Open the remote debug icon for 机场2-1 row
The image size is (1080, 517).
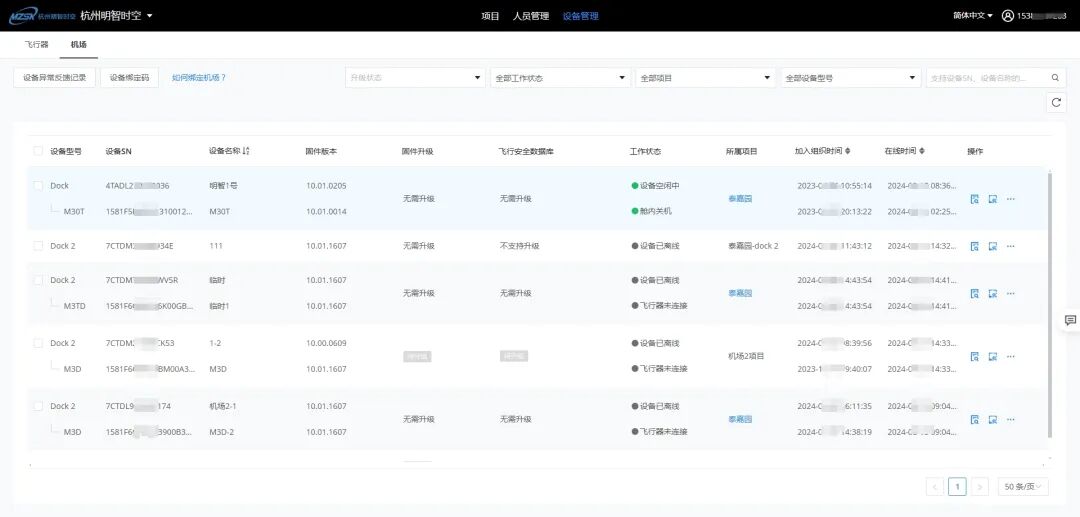(993, 419)
